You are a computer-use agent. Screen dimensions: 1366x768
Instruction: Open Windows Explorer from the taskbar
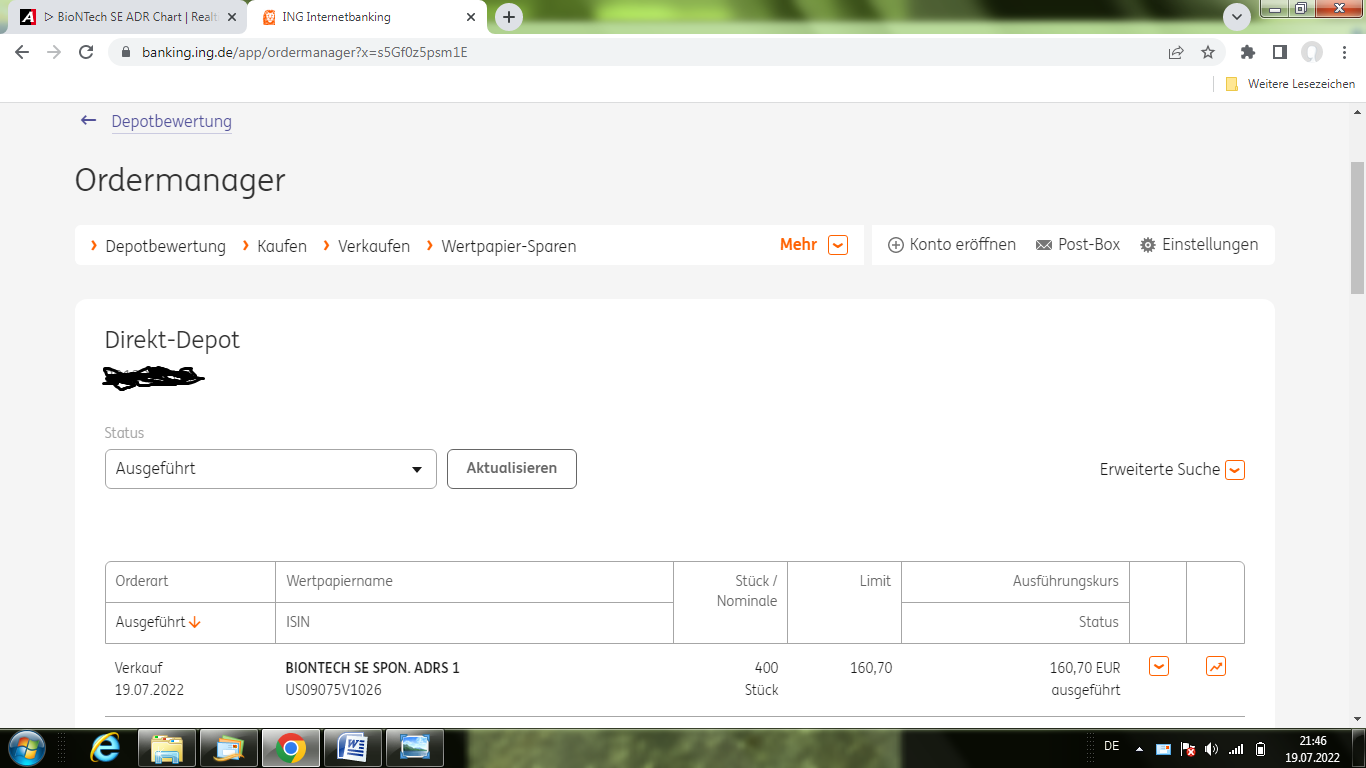[167, 748]
